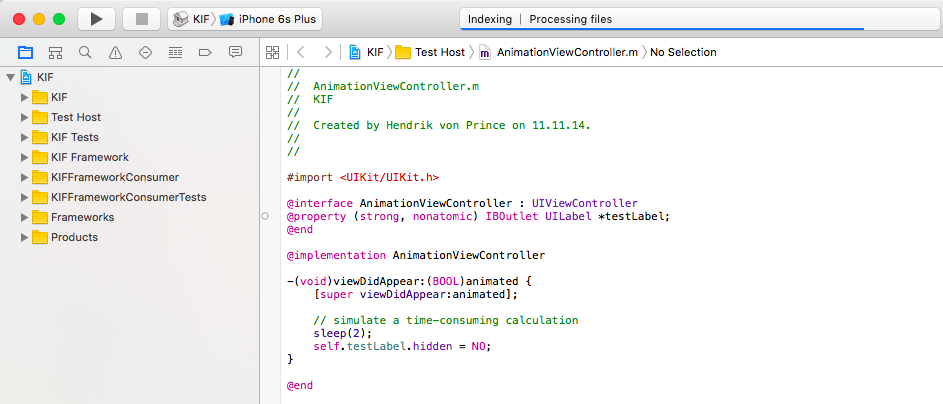Open the Find navigator
The width and height of the screenshot is (943, 404).
point(85,52)
